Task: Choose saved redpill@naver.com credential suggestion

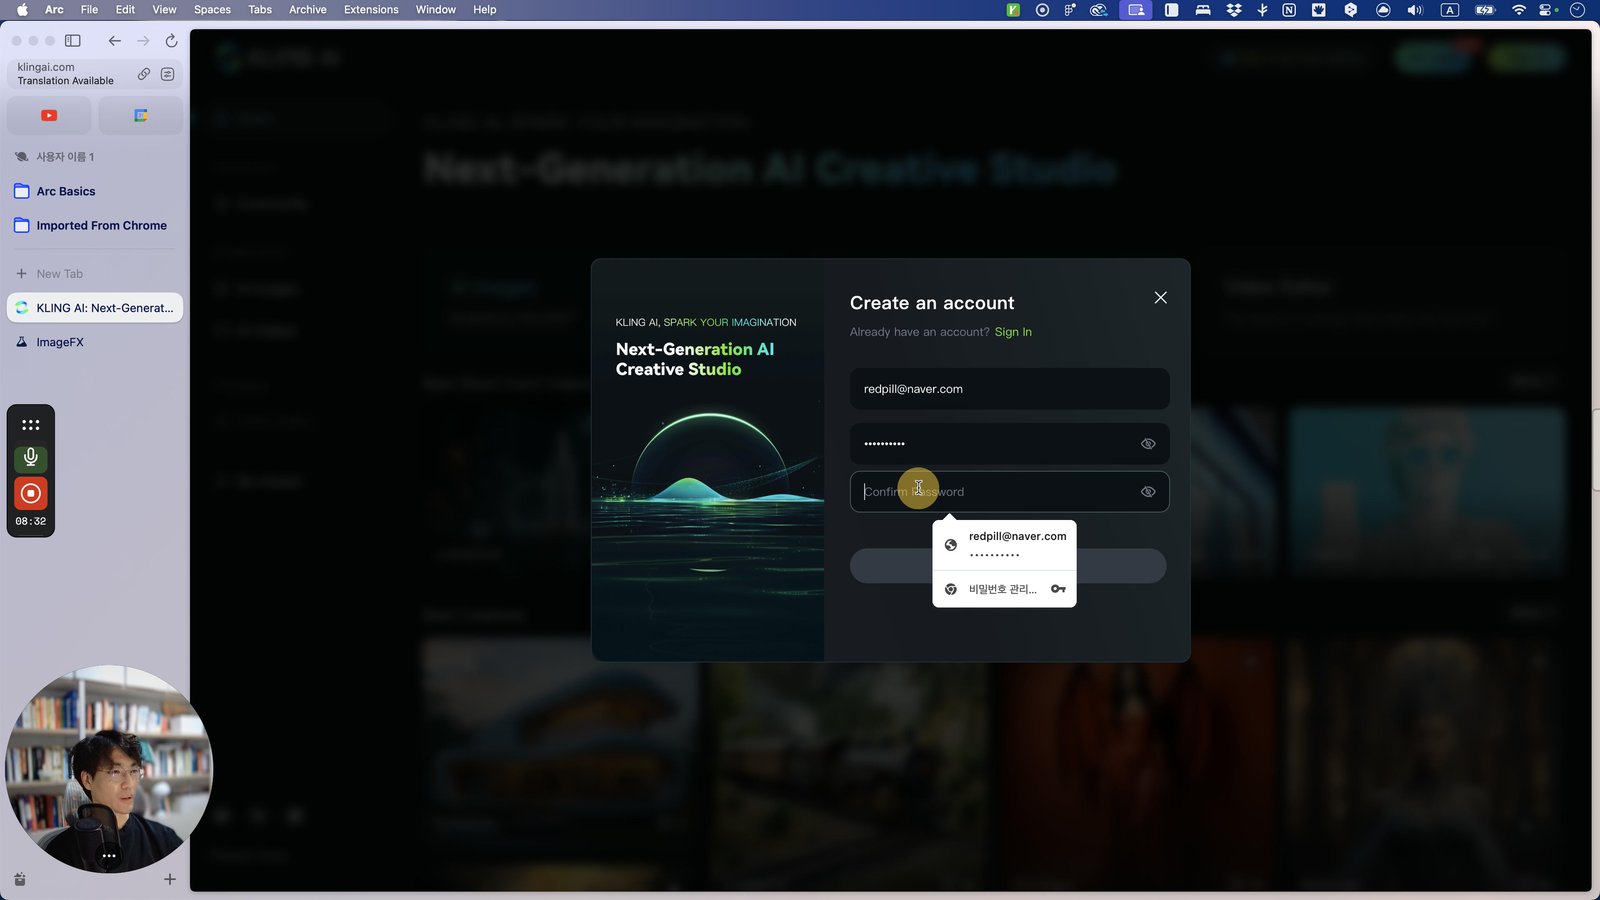Action: pos(1004,545)
